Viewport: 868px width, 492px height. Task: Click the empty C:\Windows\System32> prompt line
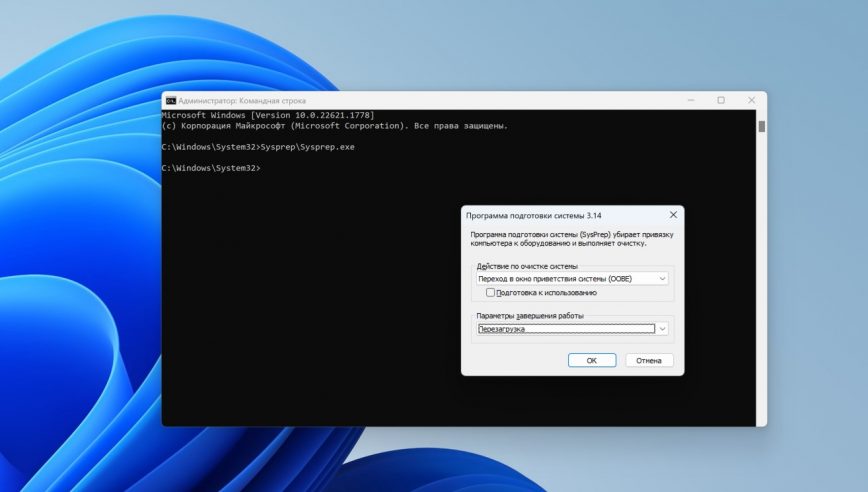tap(211, 168)
